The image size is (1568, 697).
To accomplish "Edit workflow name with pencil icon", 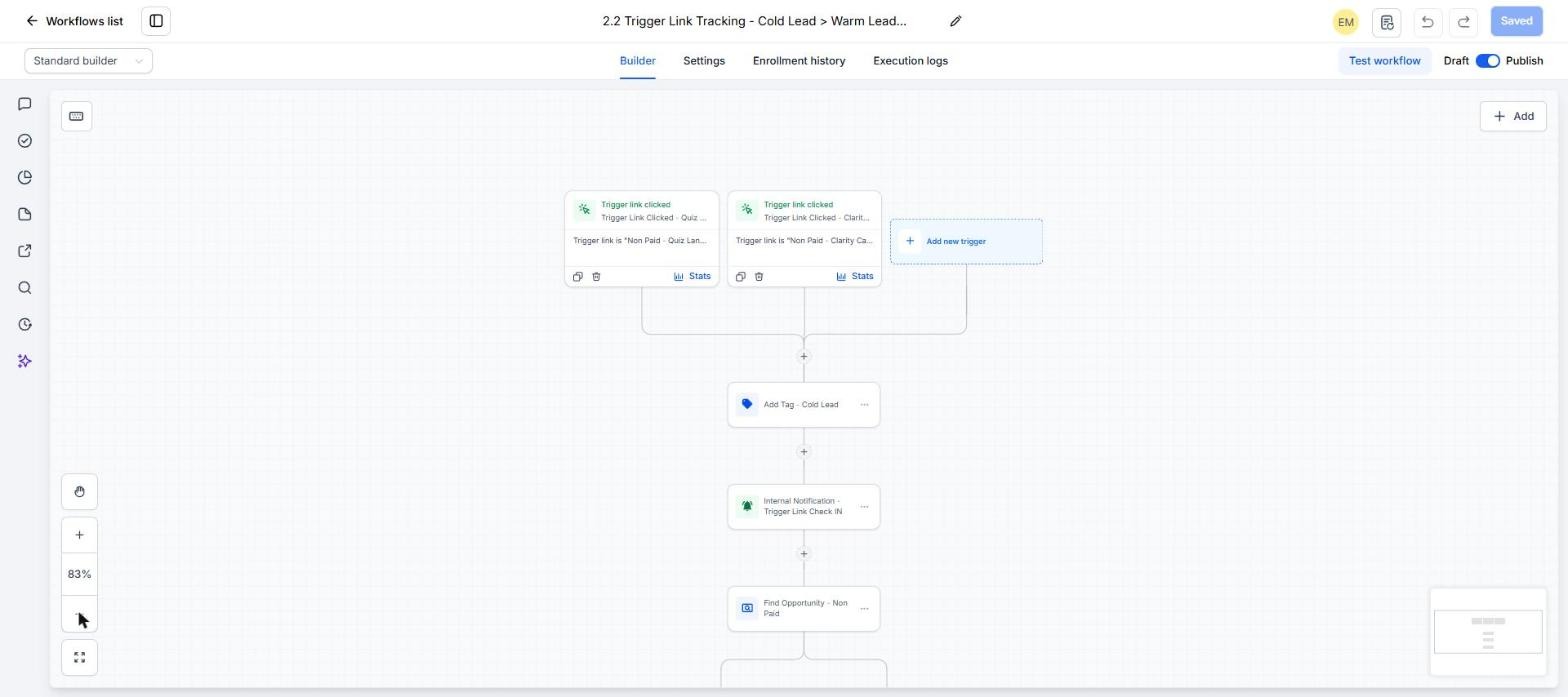I will tap(955, 21).
